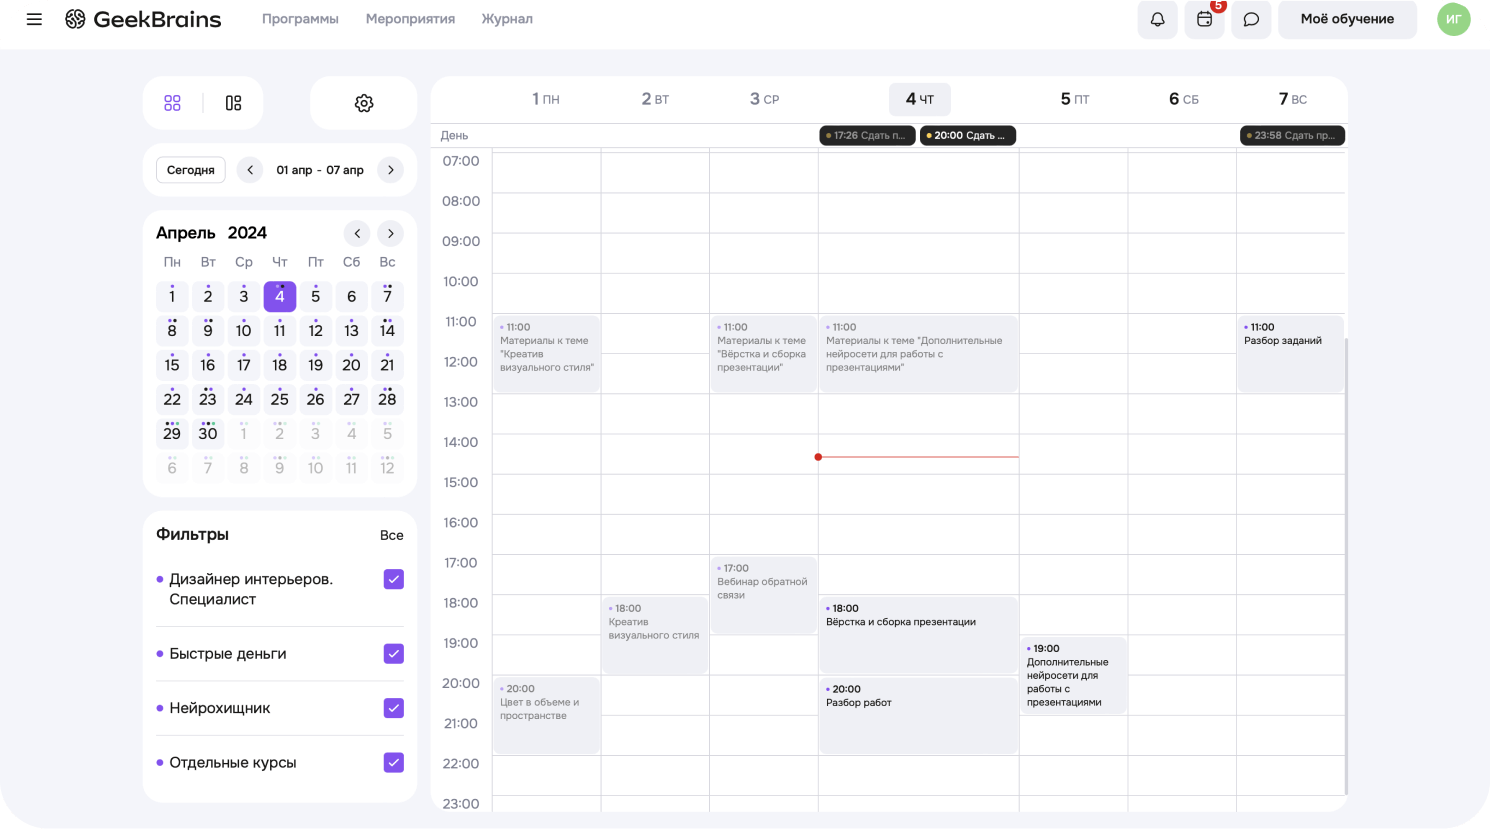Open Журнал menu
Viewport: 1491px width, 829px height.
click(x=507, y=19)
